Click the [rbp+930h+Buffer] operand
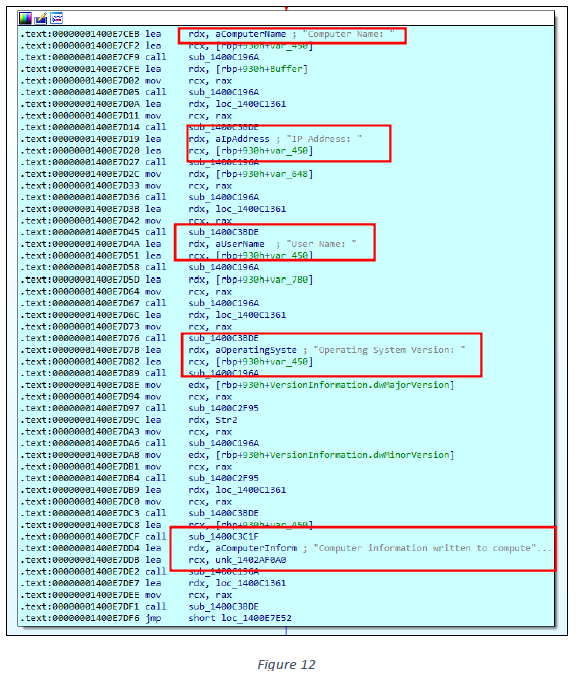The height and width of the screenshot is (673, 586). [261, 69]
